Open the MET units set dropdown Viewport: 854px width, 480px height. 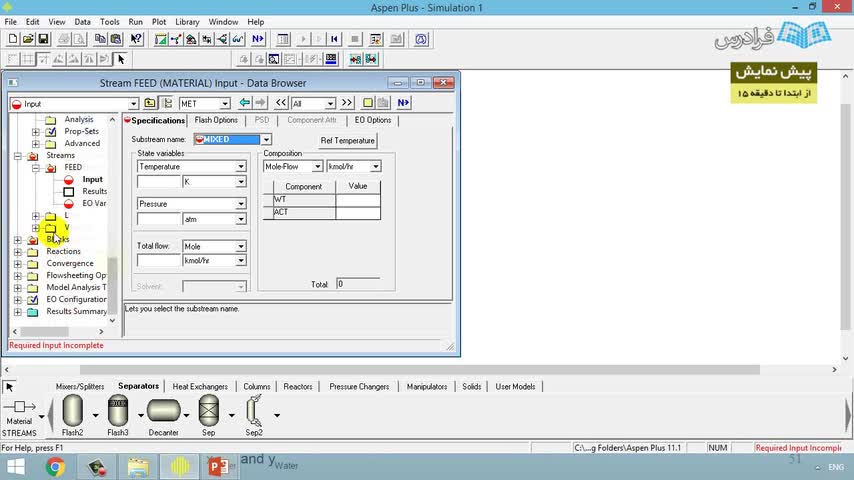coord(224,104)
